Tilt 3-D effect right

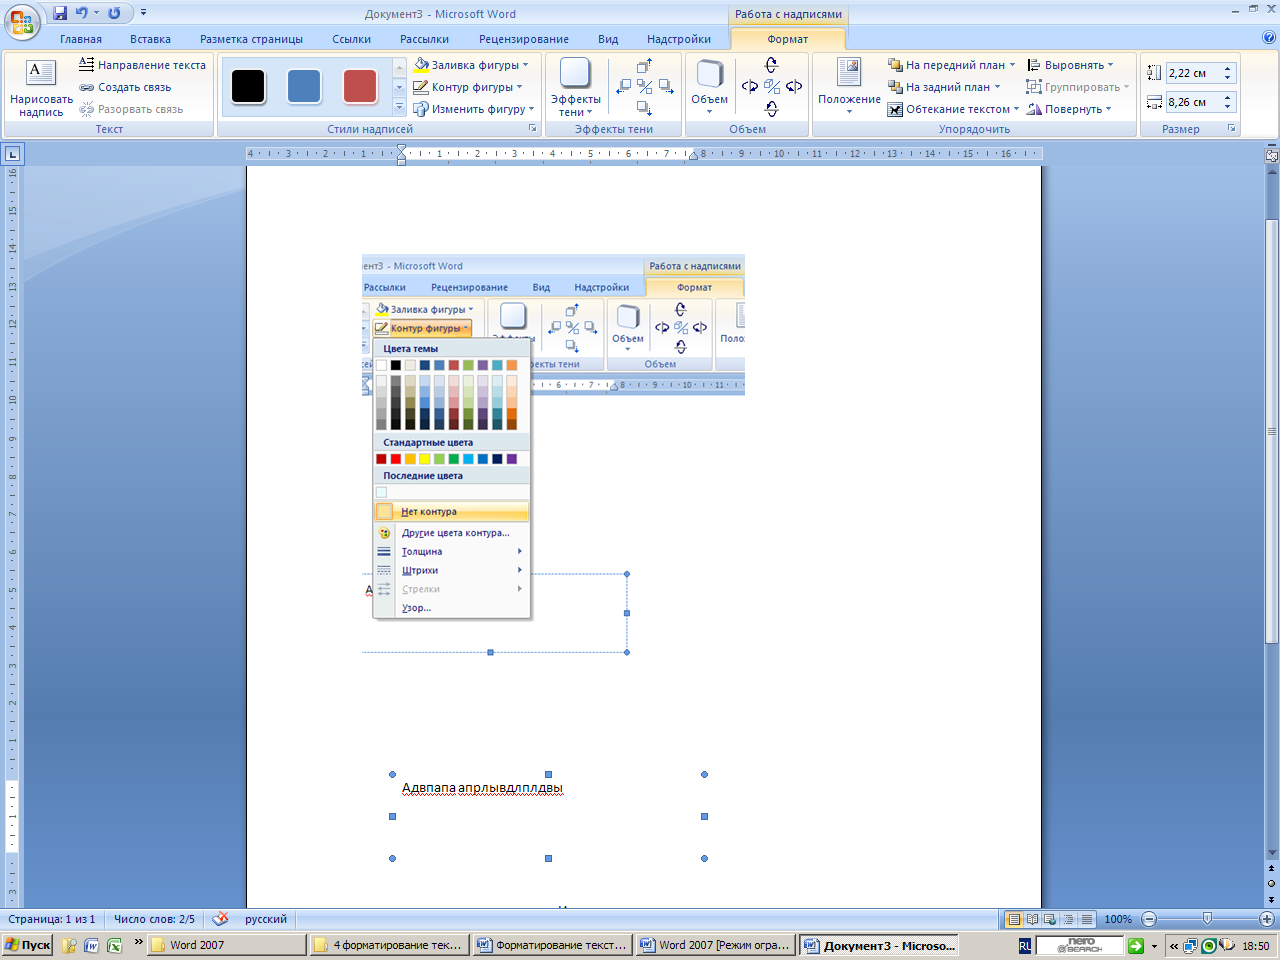point(794,87)
